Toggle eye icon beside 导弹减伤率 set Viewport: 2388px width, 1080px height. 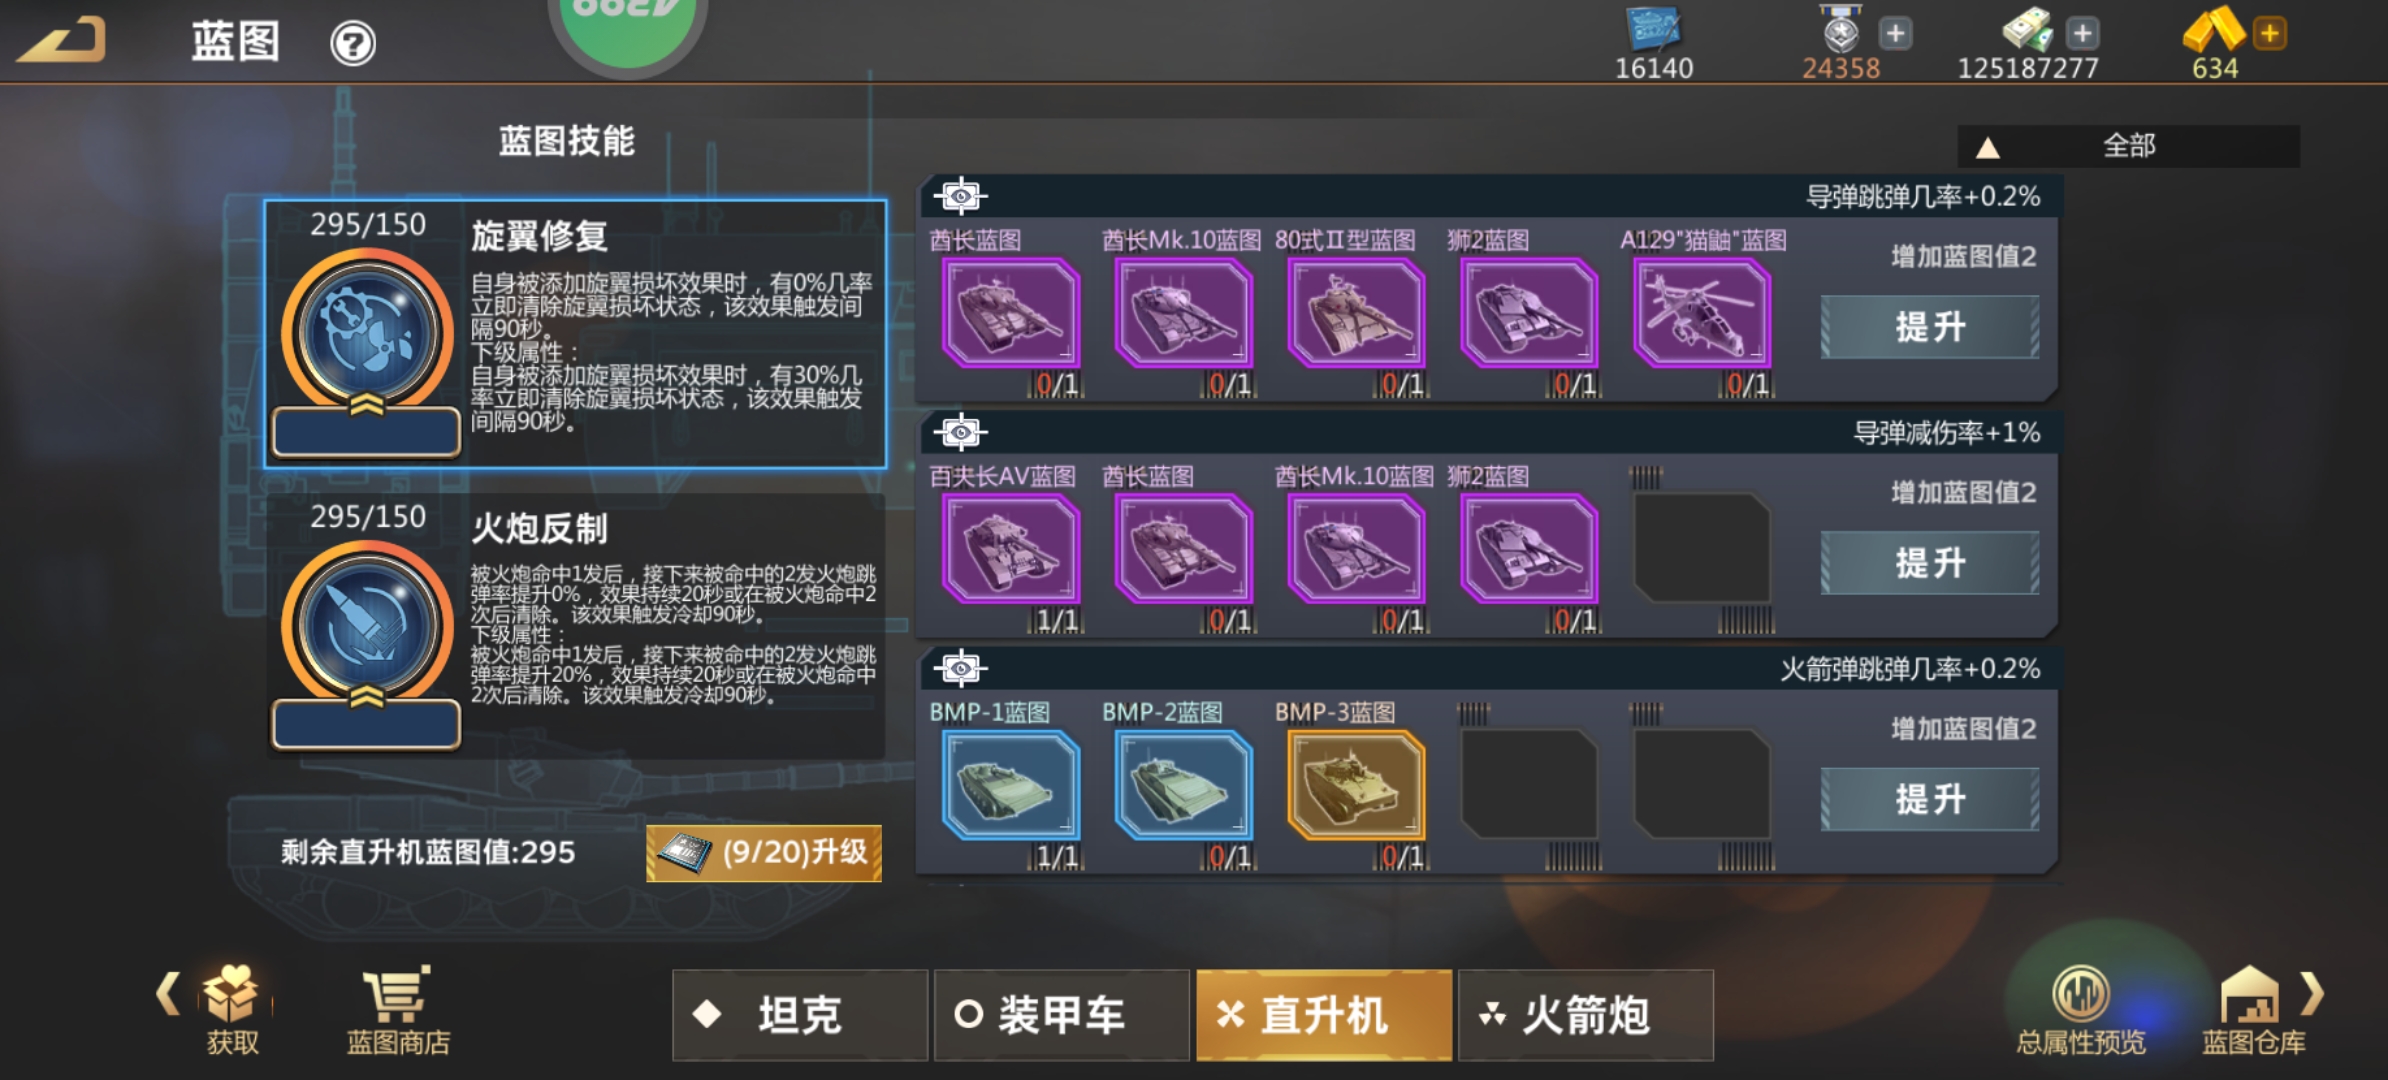click(960, 432)
